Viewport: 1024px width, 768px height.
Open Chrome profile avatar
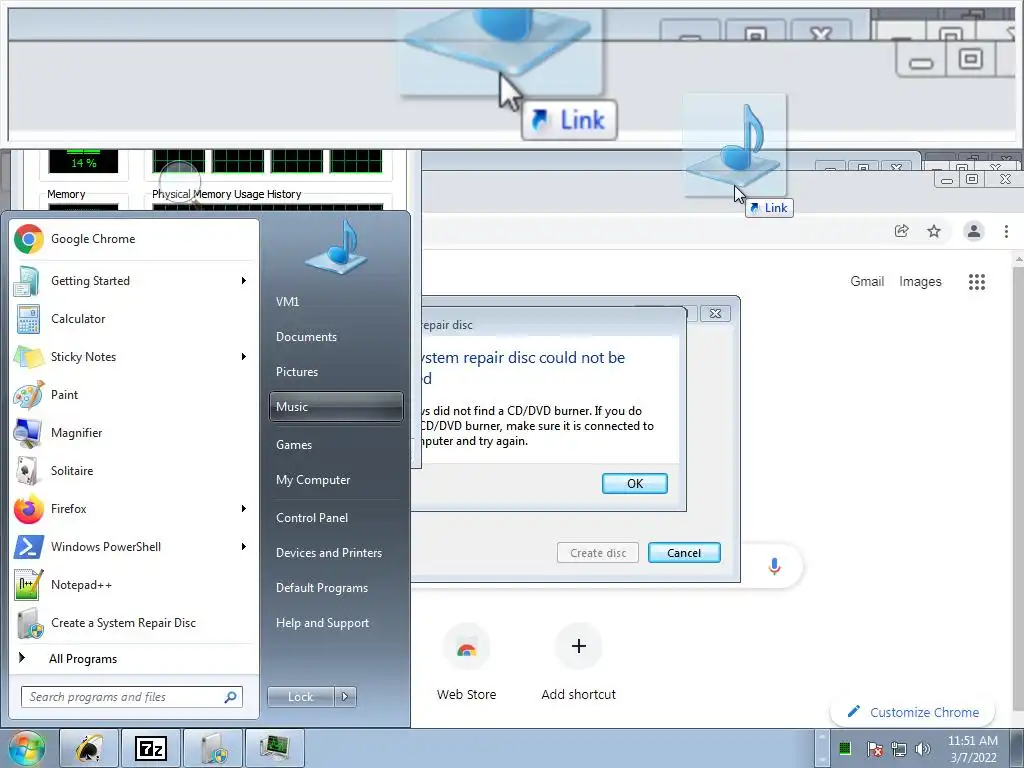coord(974,231)
